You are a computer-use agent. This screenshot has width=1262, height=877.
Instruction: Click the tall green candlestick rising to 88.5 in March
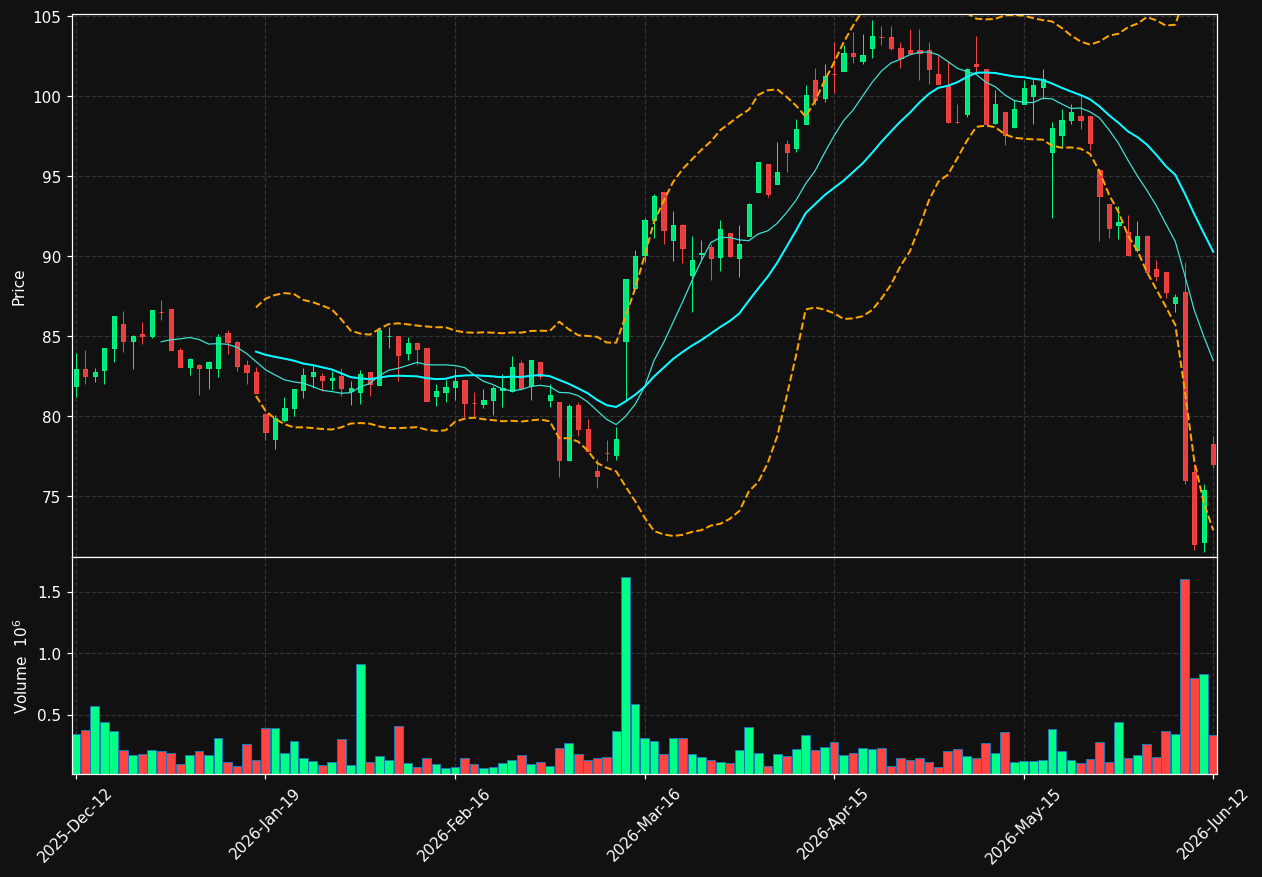pos(626,310)
